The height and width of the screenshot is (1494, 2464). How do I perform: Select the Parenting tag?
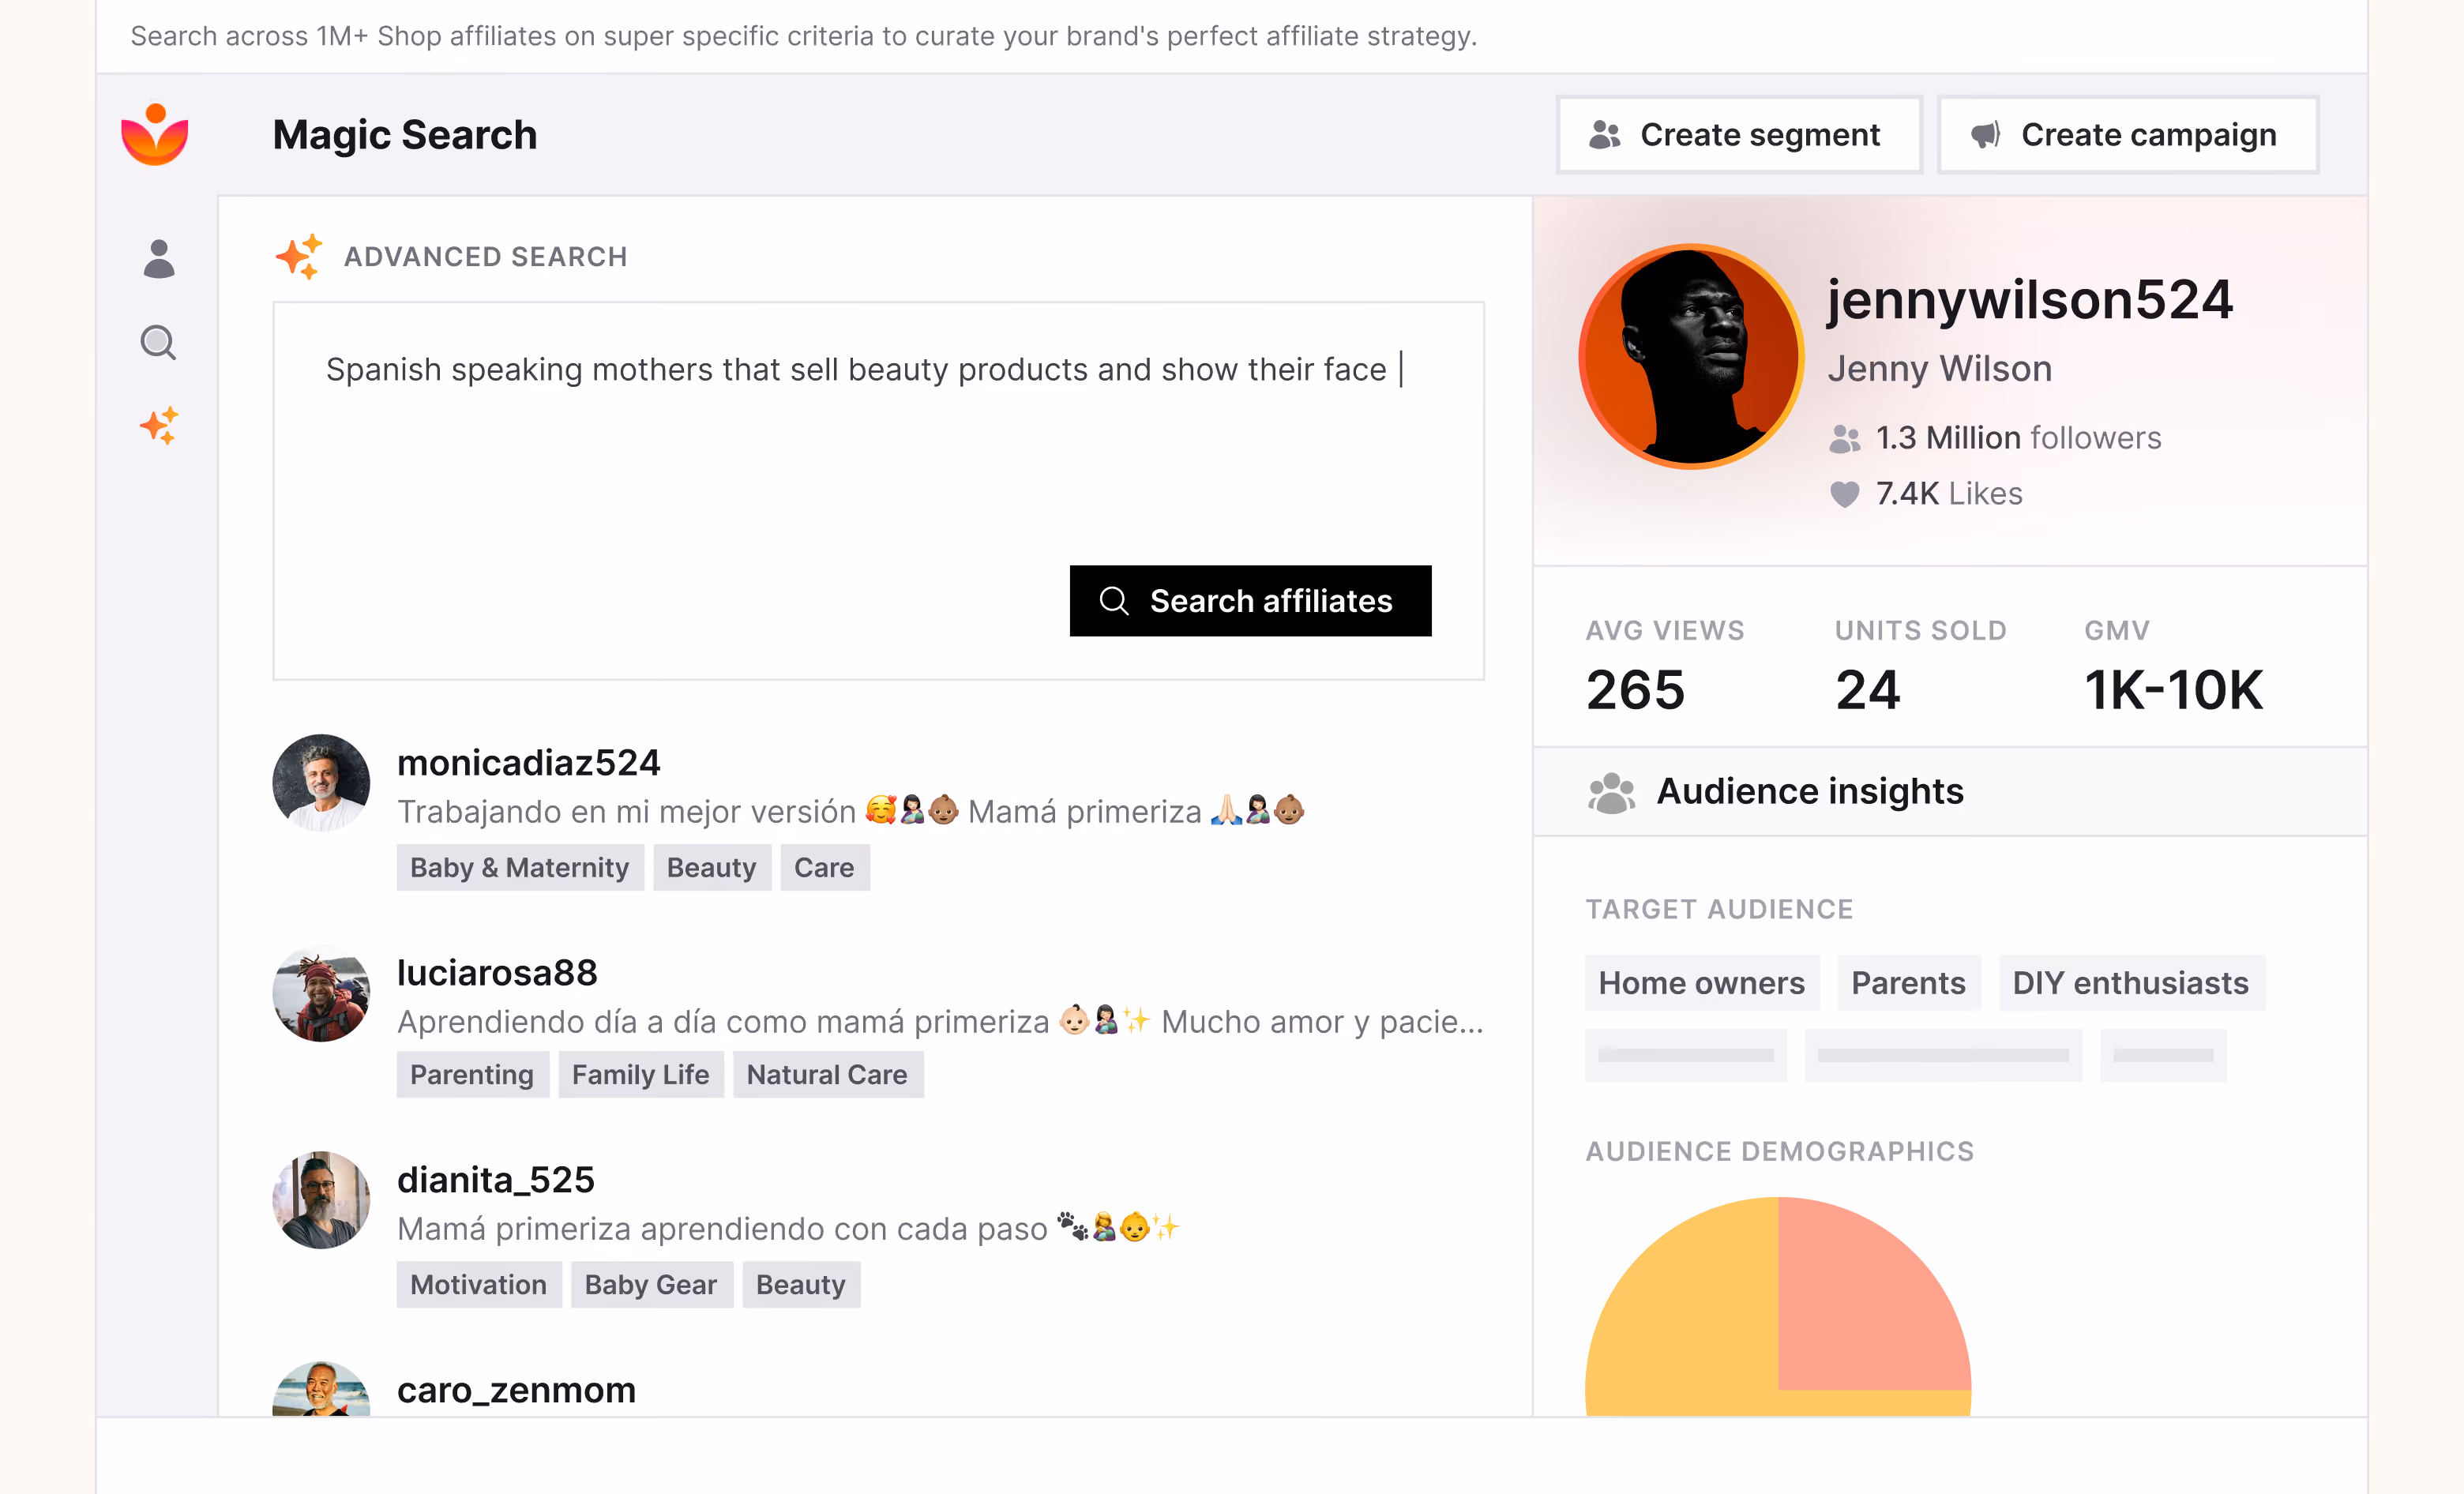pos(473,1075)
